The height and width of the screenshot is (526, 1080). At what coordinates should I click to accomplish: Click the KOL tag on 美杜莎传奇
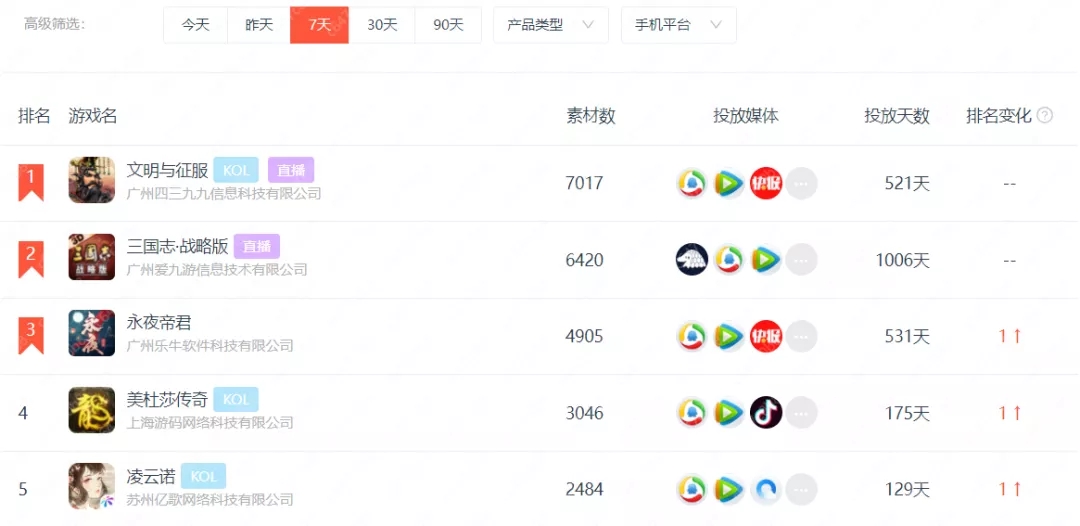point(236,399)
